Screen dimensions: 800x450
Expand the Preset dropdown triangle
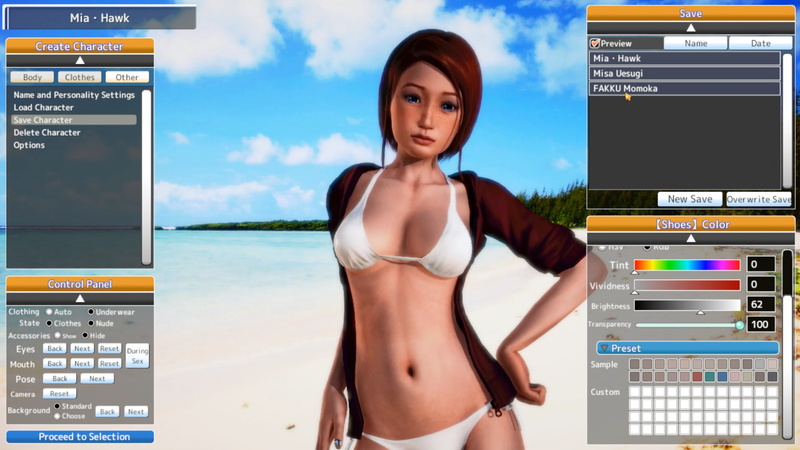tap(605, 348)
